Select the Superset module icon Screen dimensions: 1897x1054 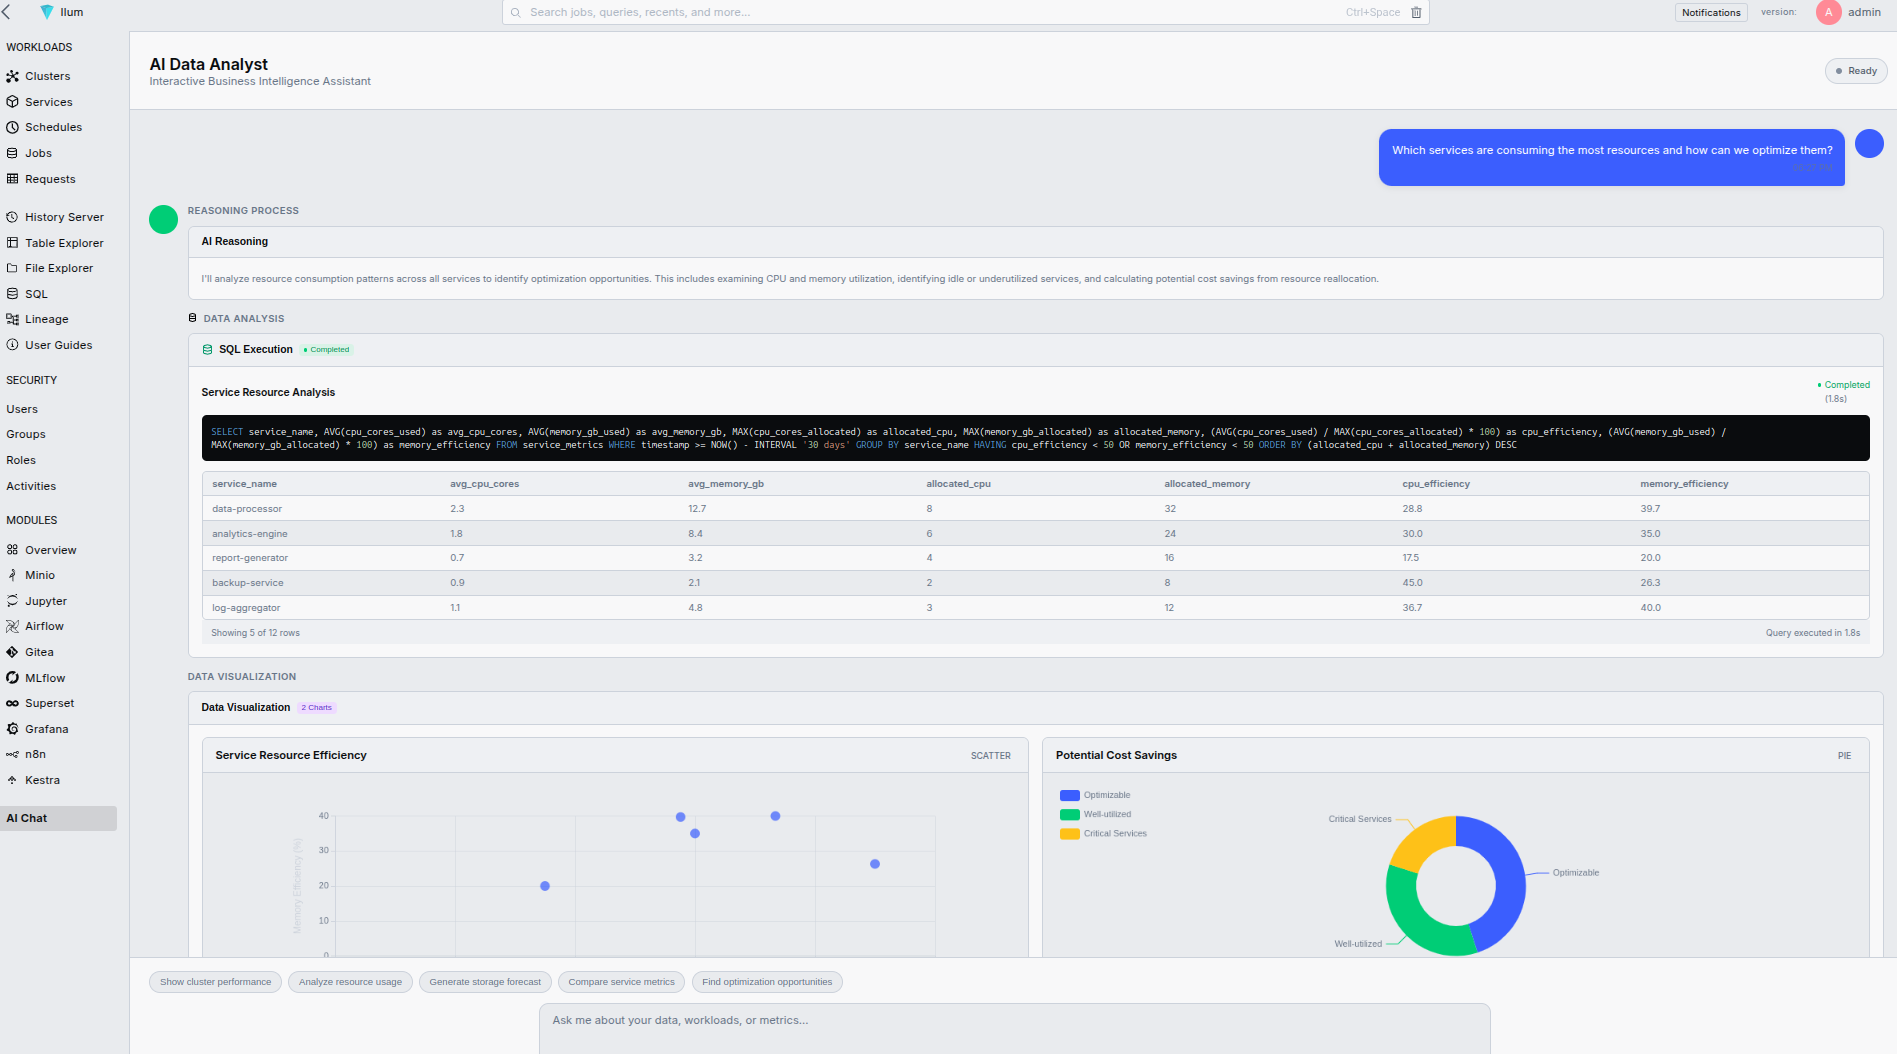tap(12, 703)
